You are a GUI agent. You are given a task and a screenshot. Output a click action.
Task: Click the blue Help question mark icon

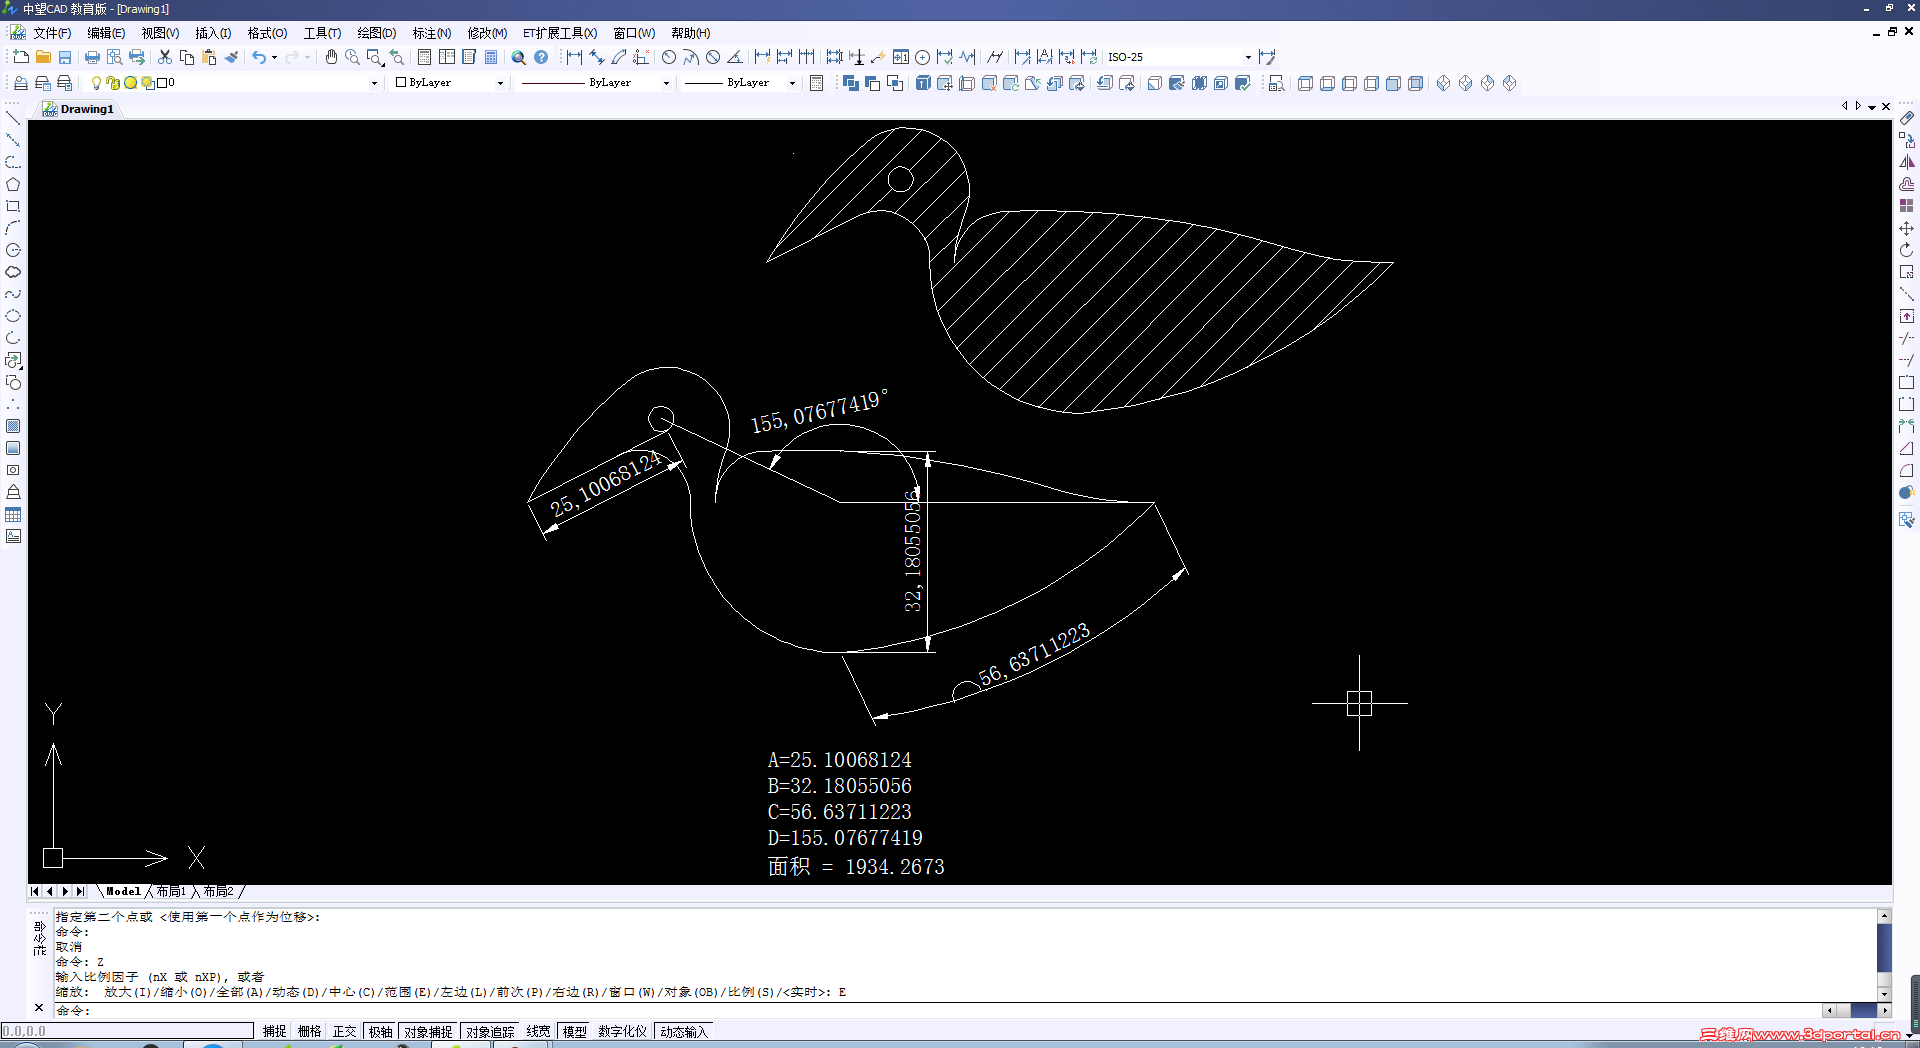point(541,57)
